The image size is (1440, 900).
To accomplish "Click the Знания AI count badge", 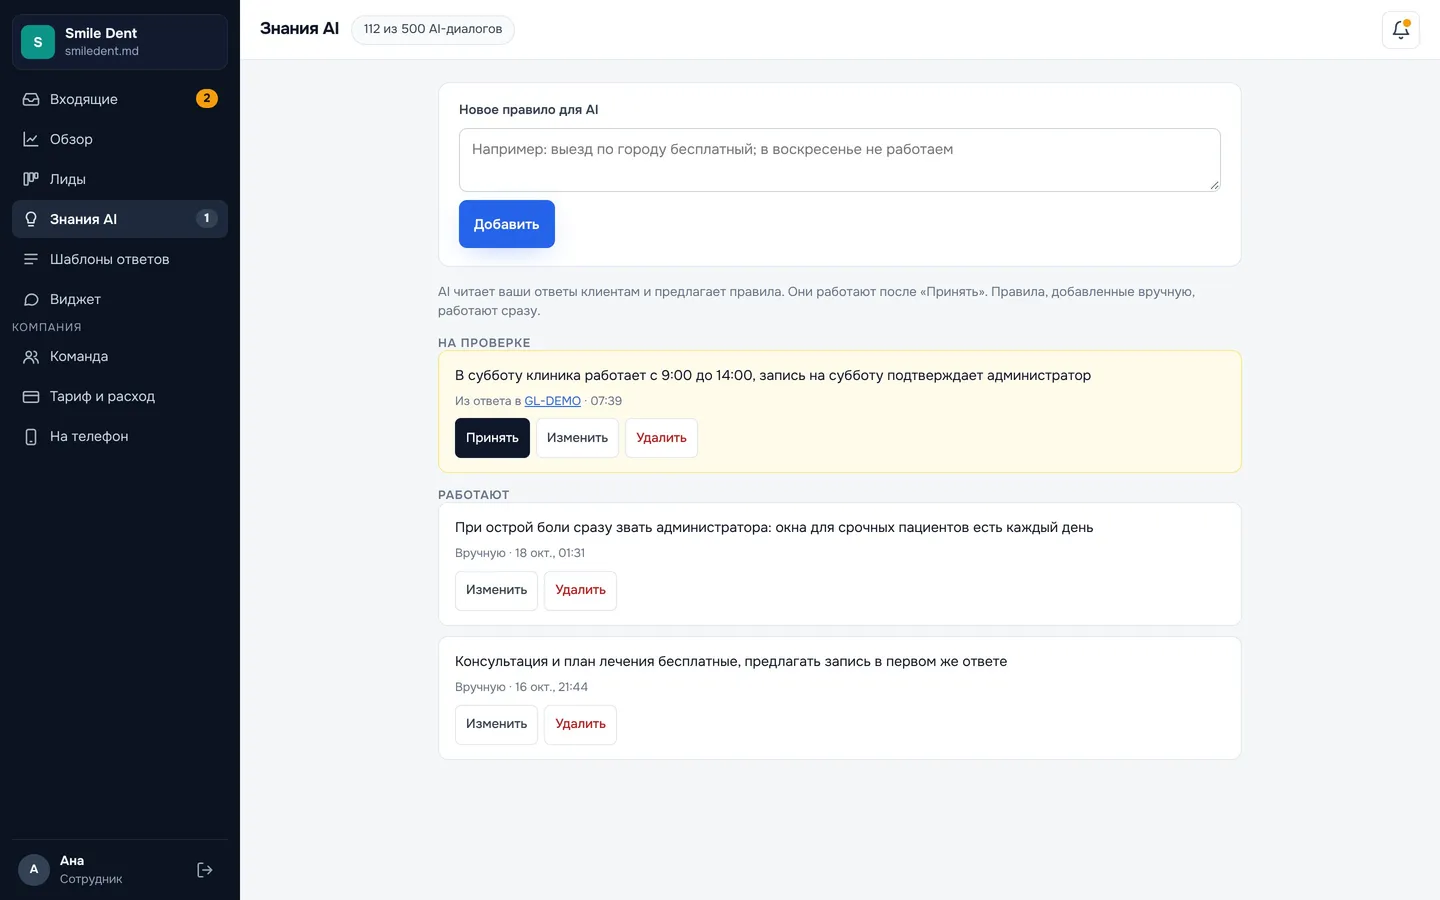I will [x=207, y=218].
